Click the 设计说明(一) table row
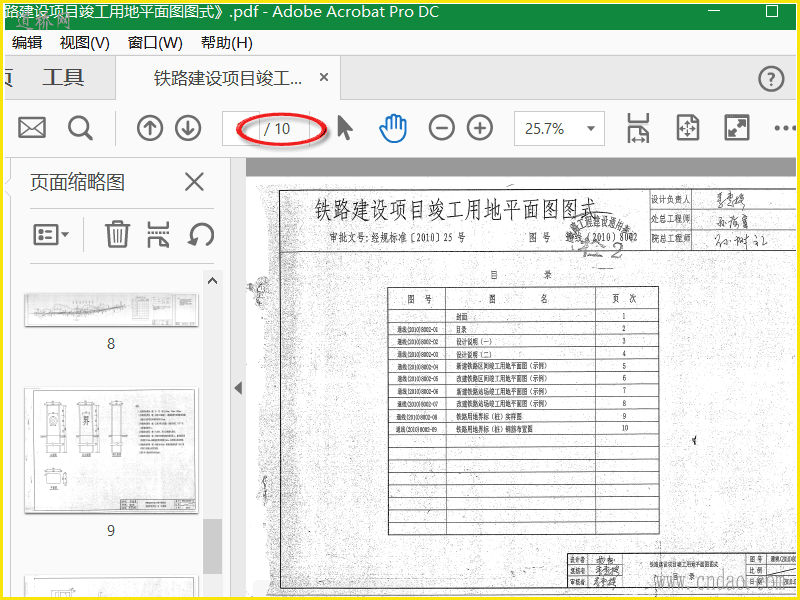 pos(523,341)
